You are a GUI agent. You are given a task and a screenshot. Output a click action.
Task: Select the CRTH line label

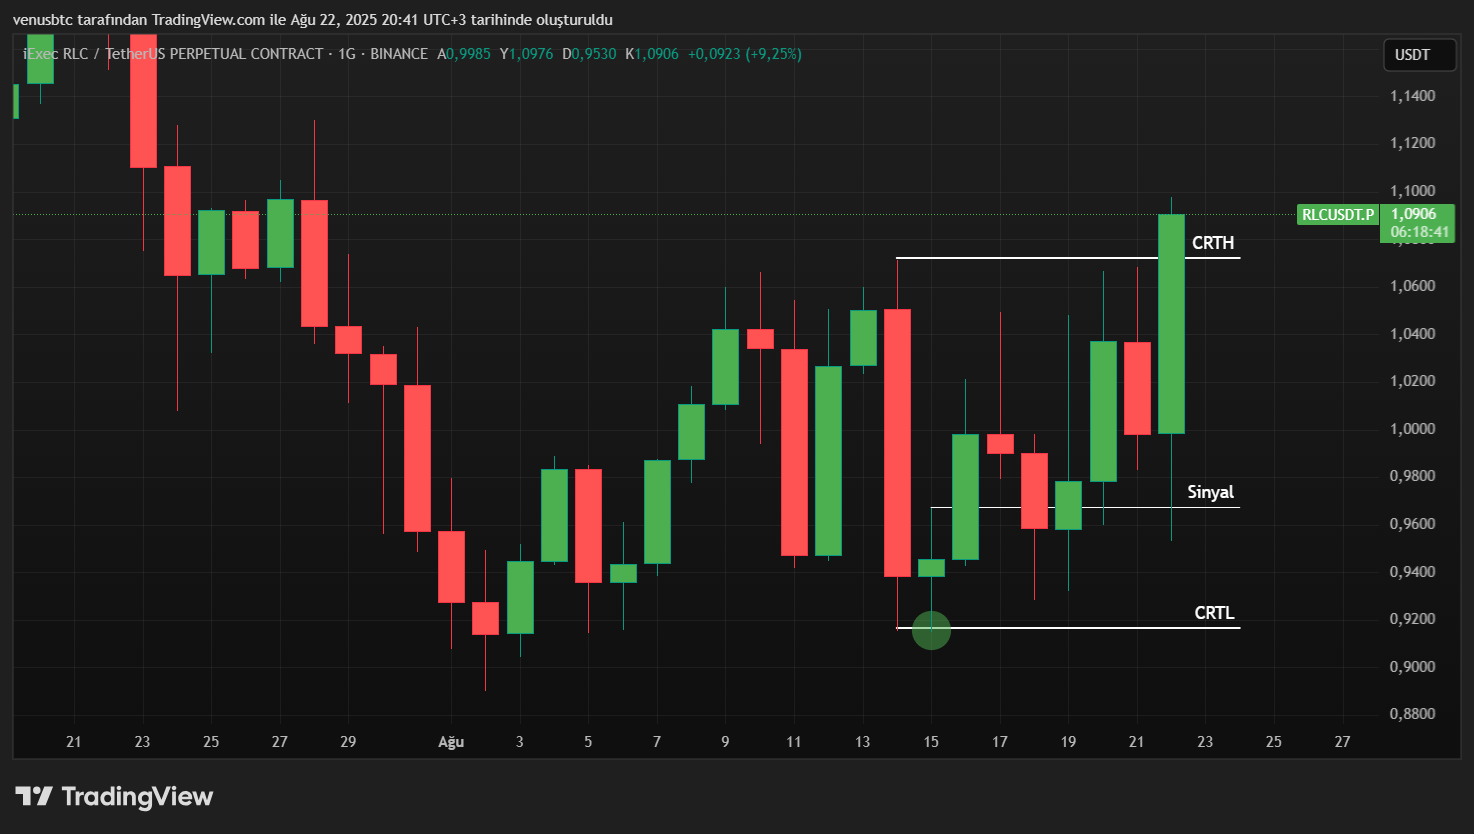point(1212,243)
